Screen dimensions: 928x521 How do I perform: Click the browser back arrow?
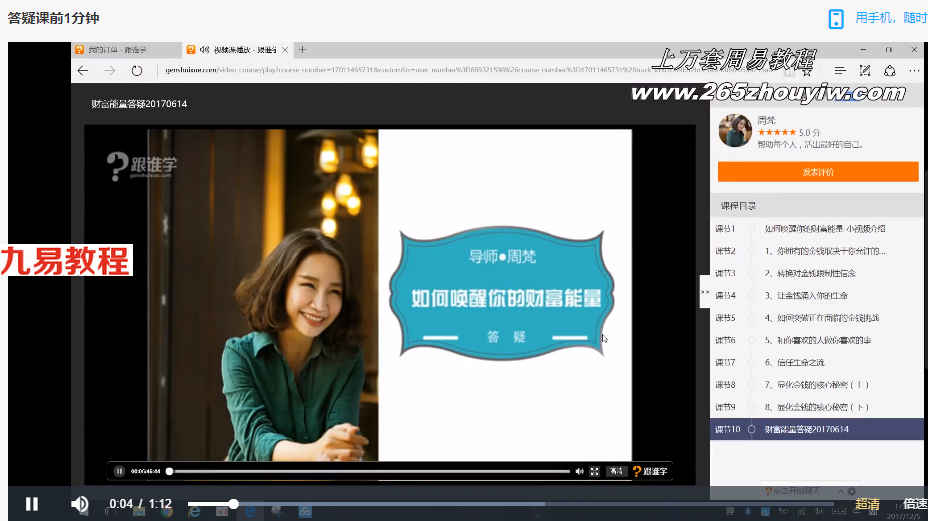pyautogui.click(x=83, y=70)
